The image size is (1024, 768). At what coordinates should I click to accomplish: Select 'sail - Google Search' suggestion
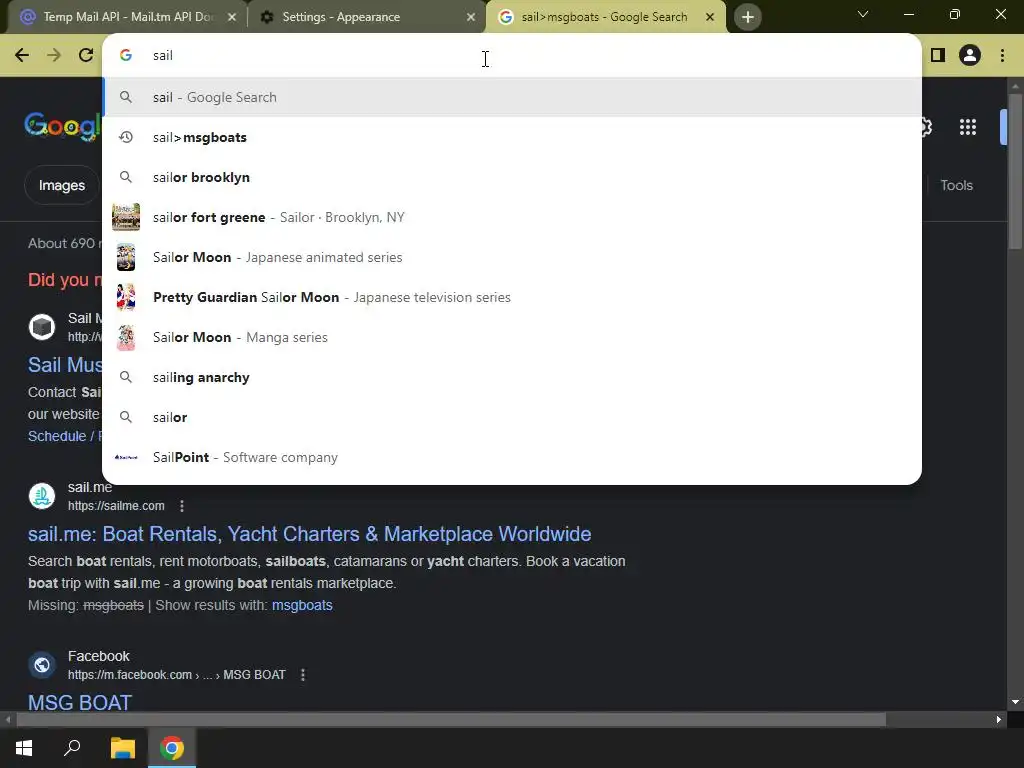click(x=512, y=97)
